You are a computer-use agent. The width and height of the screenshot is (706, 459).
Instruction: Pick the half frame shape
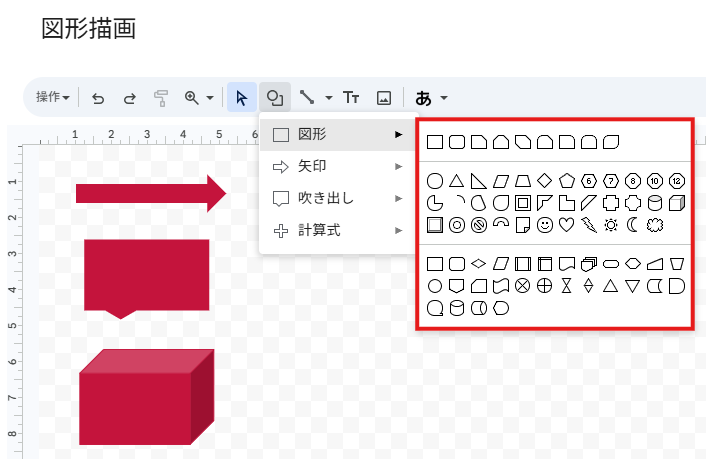[545, 203]
